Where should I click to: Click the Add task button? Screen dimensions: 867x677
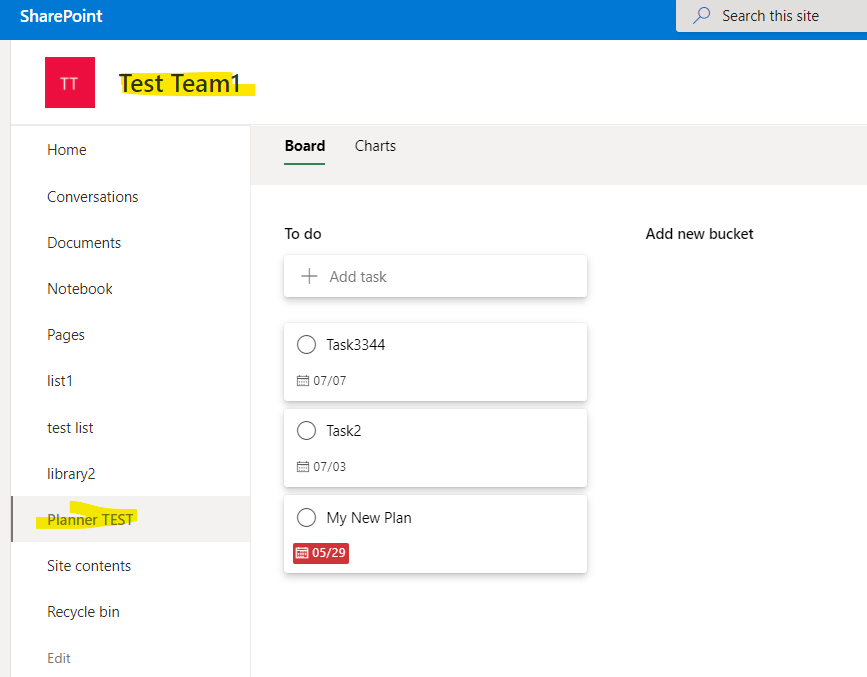pos(435,276)
